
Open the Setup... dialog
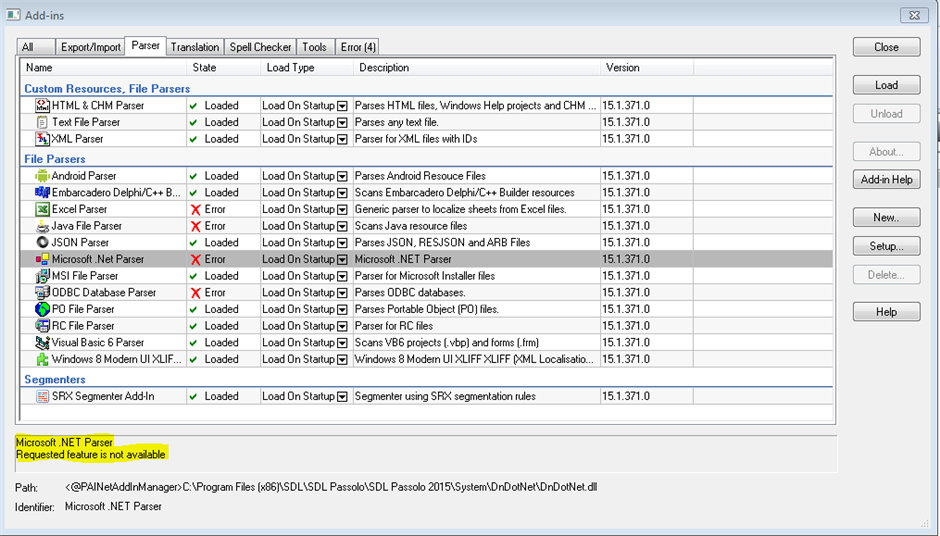(x=886, y=246)
